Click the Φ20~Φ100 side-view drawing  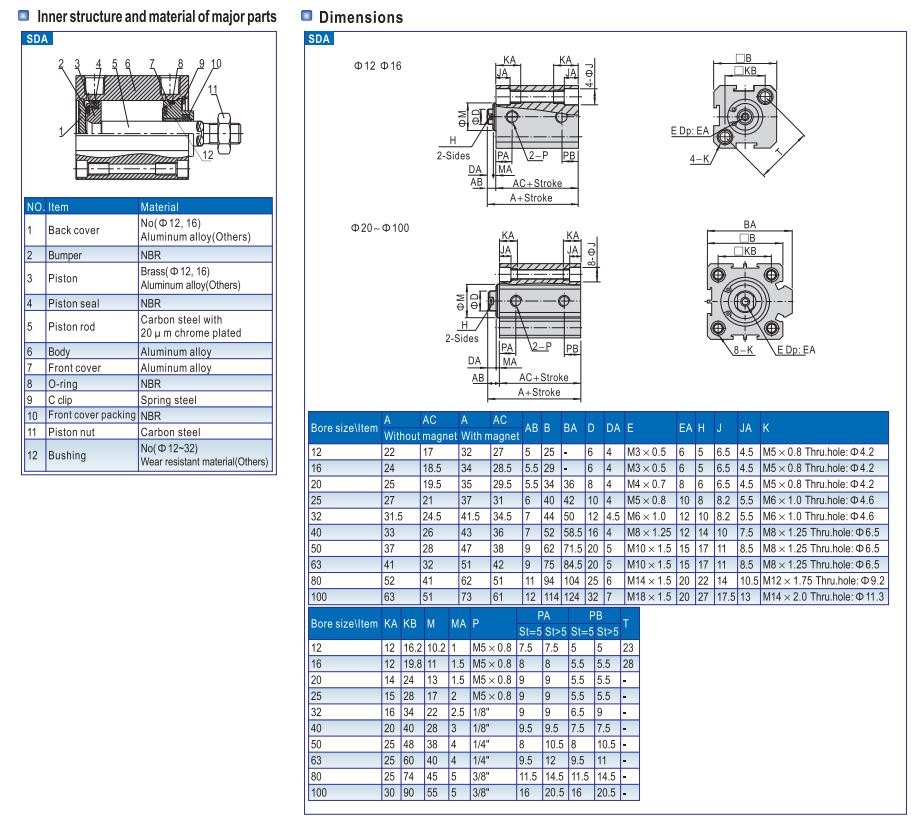[522, 316]
